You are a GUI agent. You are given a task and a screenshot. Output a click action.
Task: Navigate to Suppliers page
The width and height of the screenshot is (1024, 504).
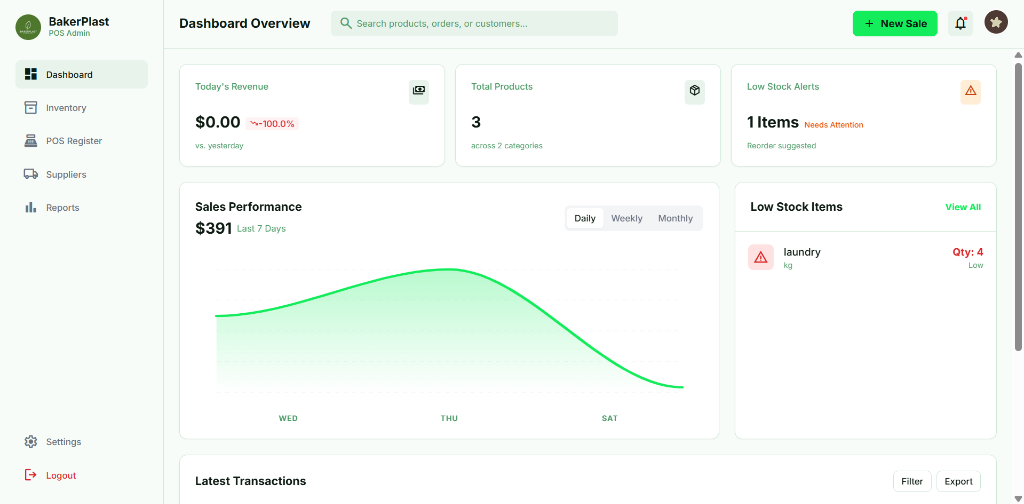pyautogui.click(x=66, y=175)
